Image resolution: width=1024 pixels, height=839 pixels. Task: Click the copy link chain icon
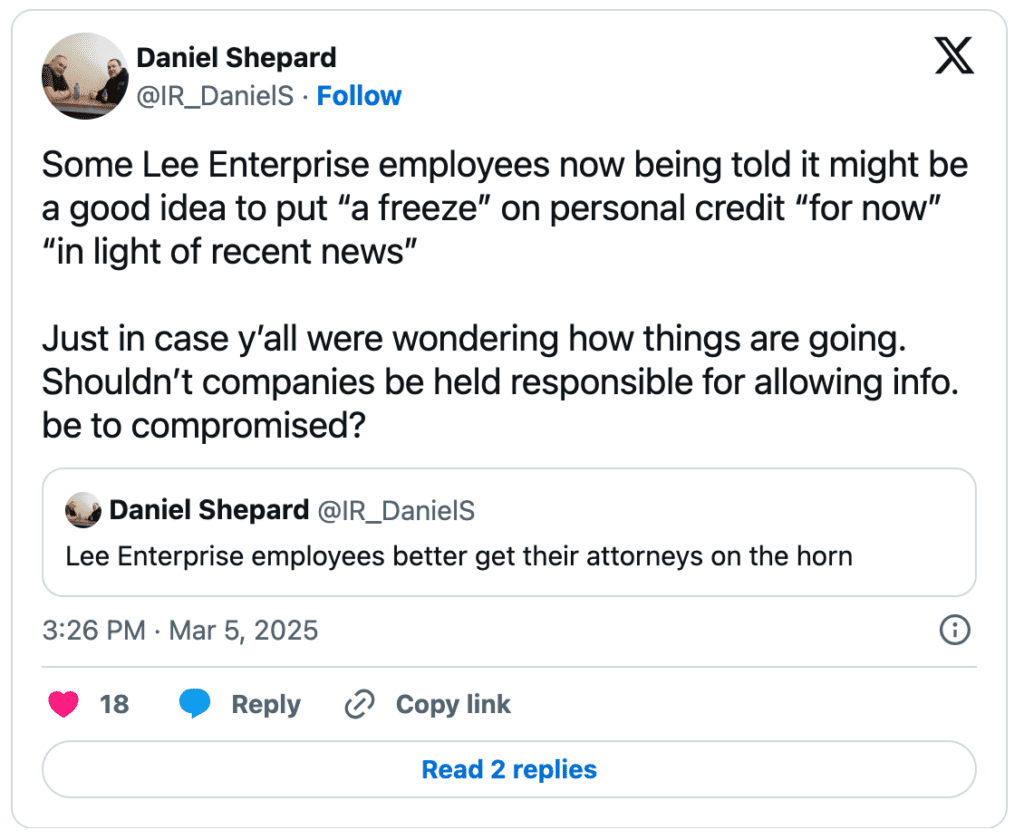[x=359, y=704]
